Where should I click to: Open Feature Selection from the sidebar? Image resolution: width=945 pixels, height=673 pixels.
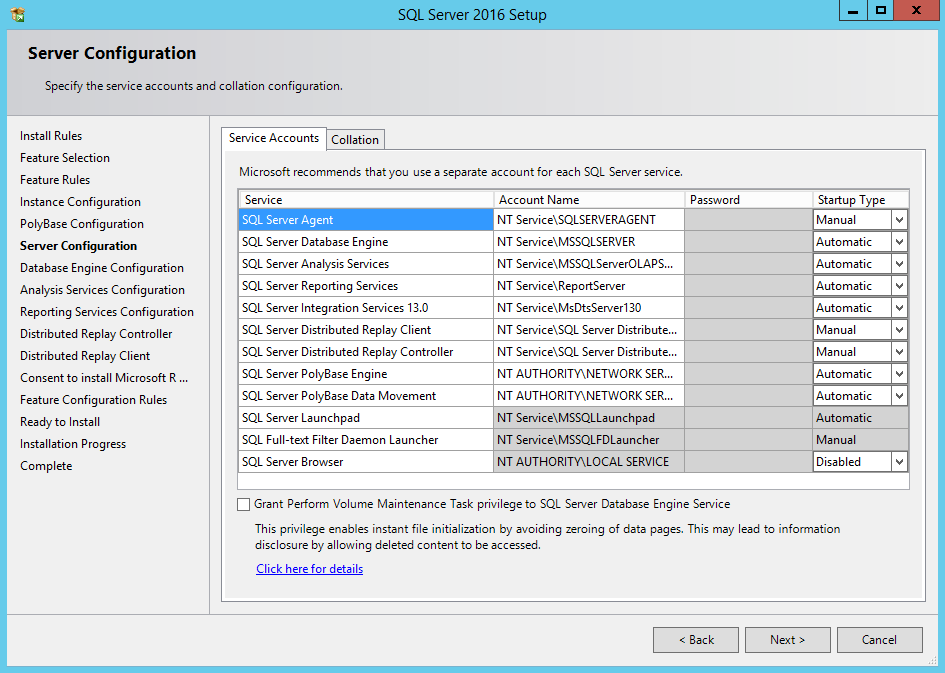click(64, 157)
